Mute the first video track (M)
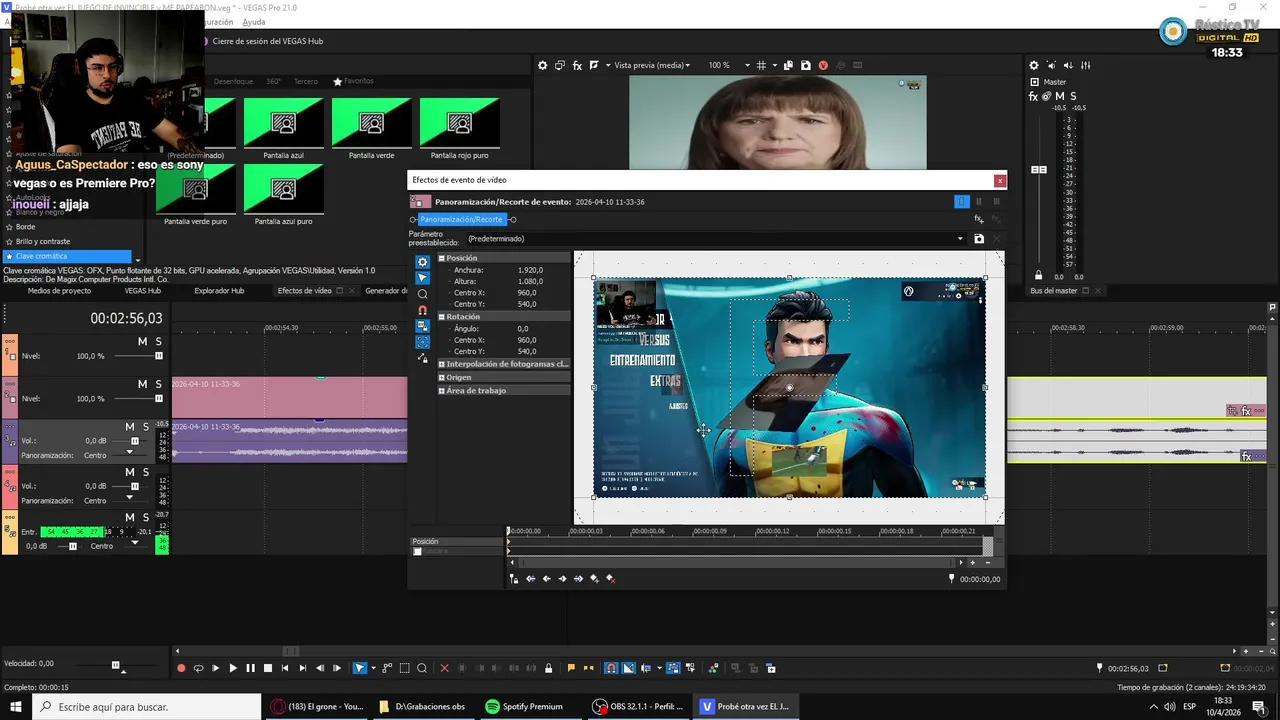The width and height of the screenshot is (1280, 720). point(142,342)
